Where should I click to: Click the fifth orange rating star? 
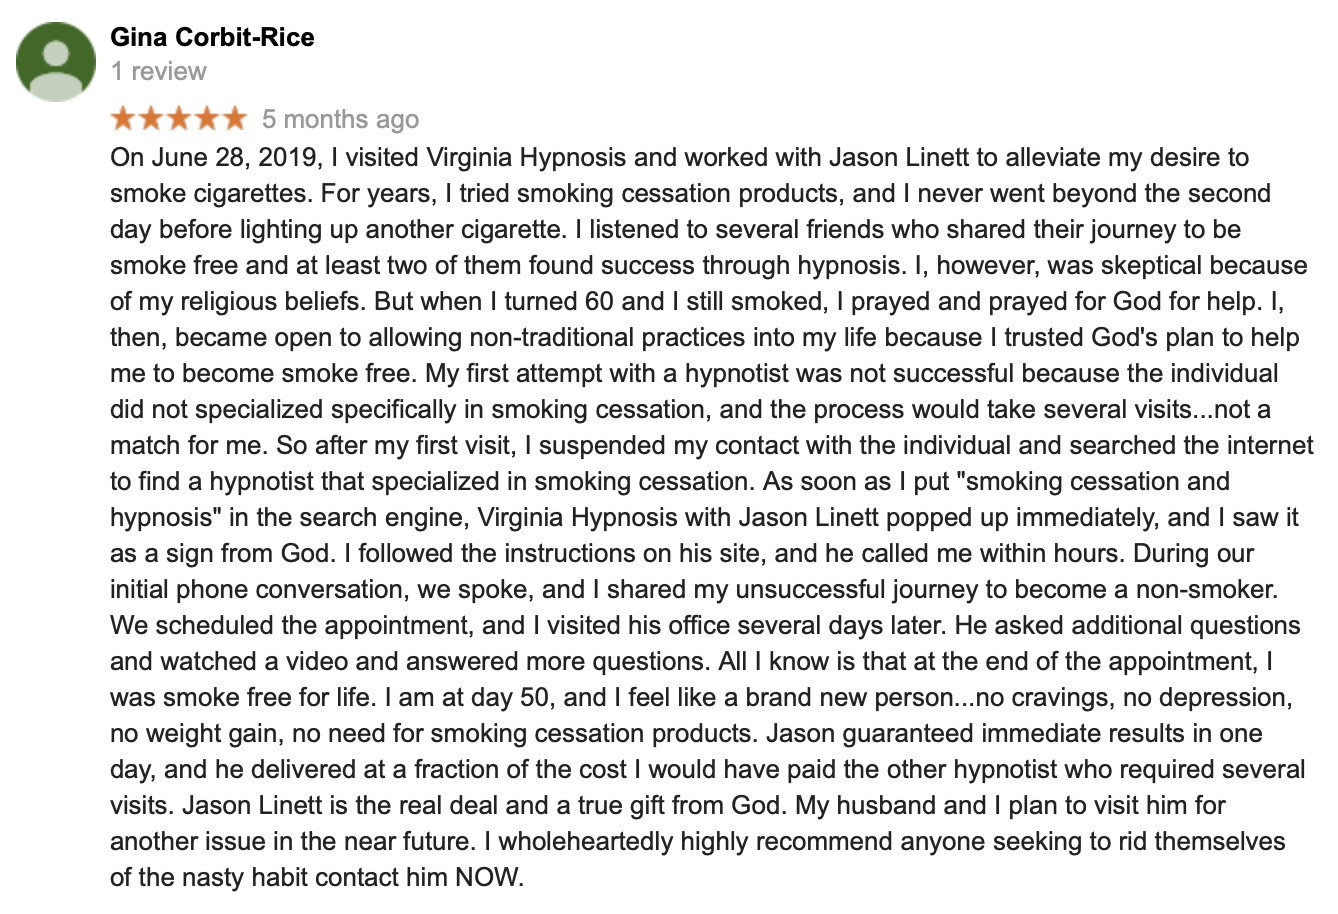pyautogui.click(x=235, y=119)
